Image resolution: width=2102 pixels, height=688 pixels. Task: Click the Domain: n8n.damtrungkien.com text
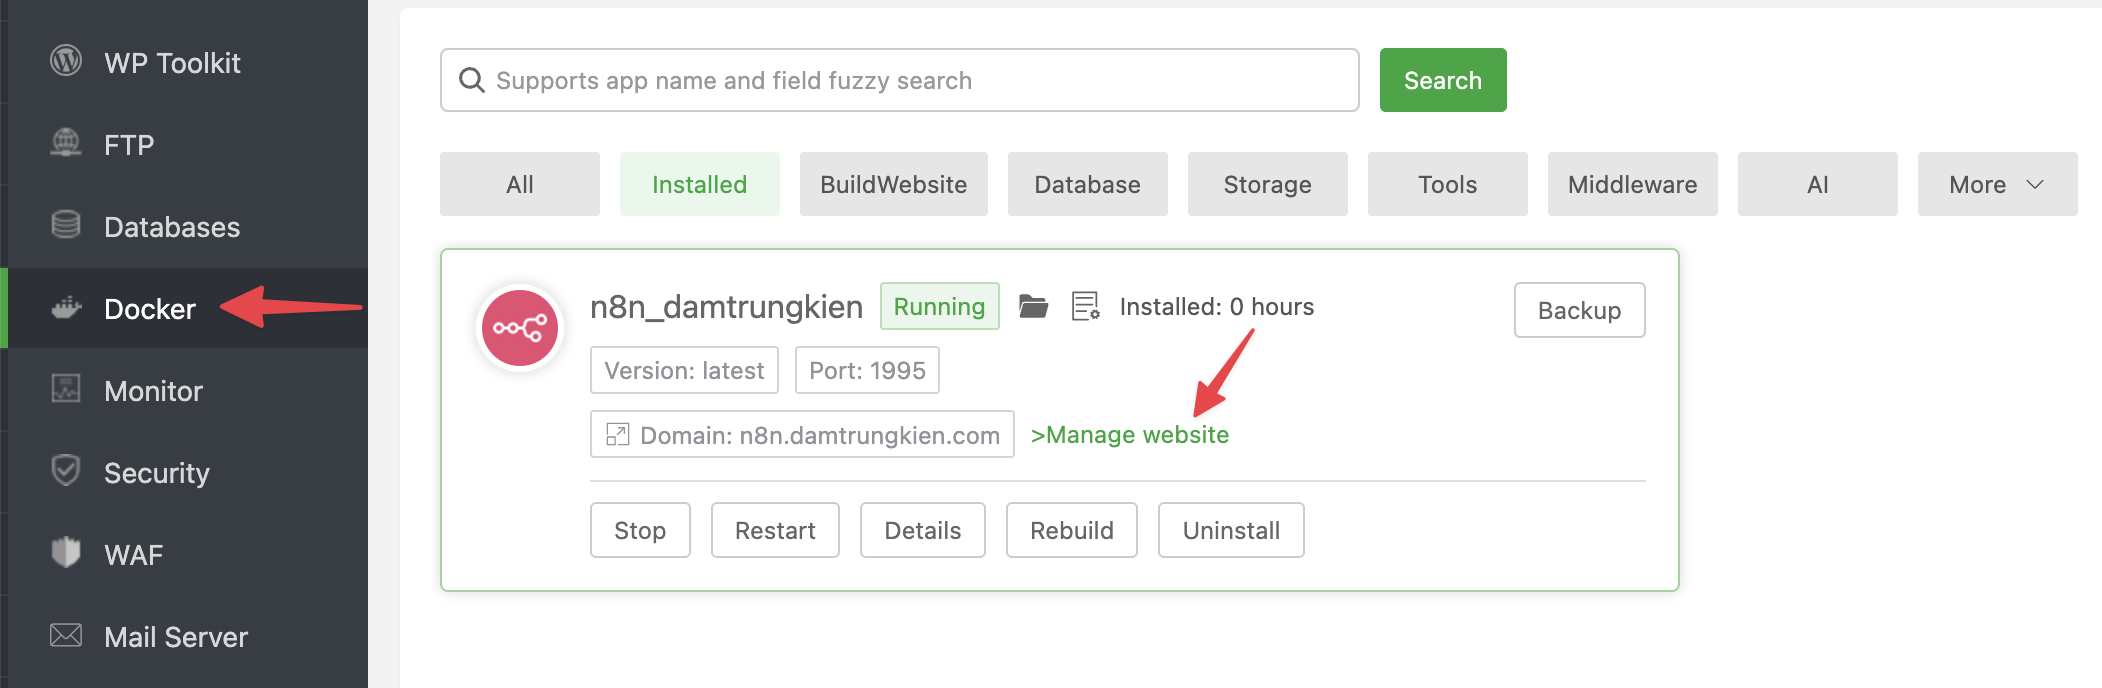[x=820, y=435]
